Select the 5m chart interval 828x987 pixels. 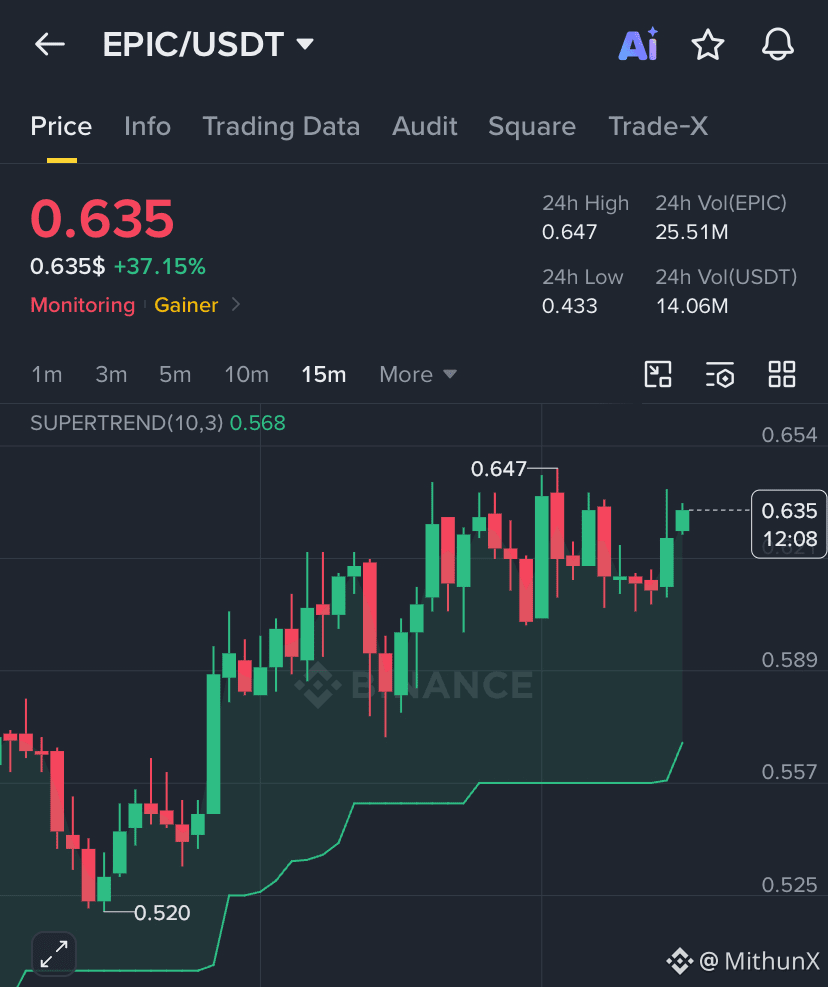(175, 375)
